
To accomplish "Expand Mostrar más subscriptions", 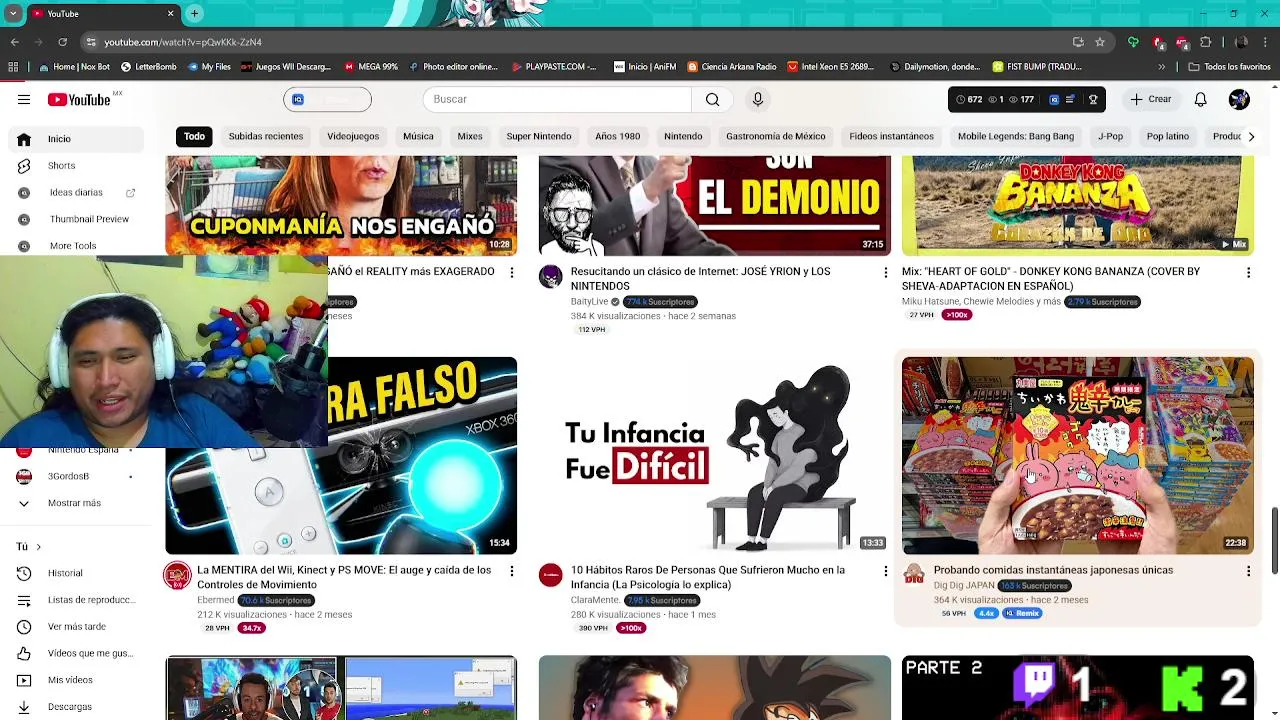I will coord(74,503).
